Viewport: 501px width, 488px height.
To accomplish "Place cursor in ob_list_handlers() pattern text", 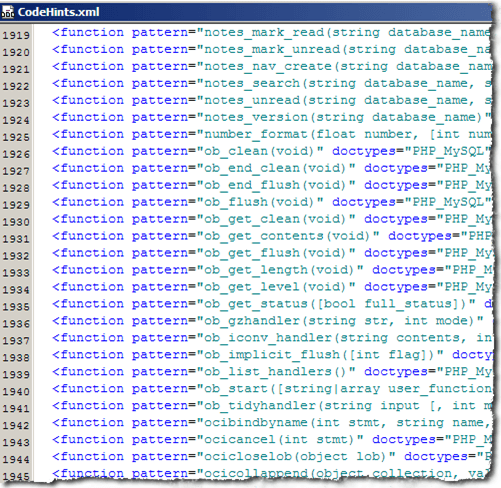I will pos(276,372).
